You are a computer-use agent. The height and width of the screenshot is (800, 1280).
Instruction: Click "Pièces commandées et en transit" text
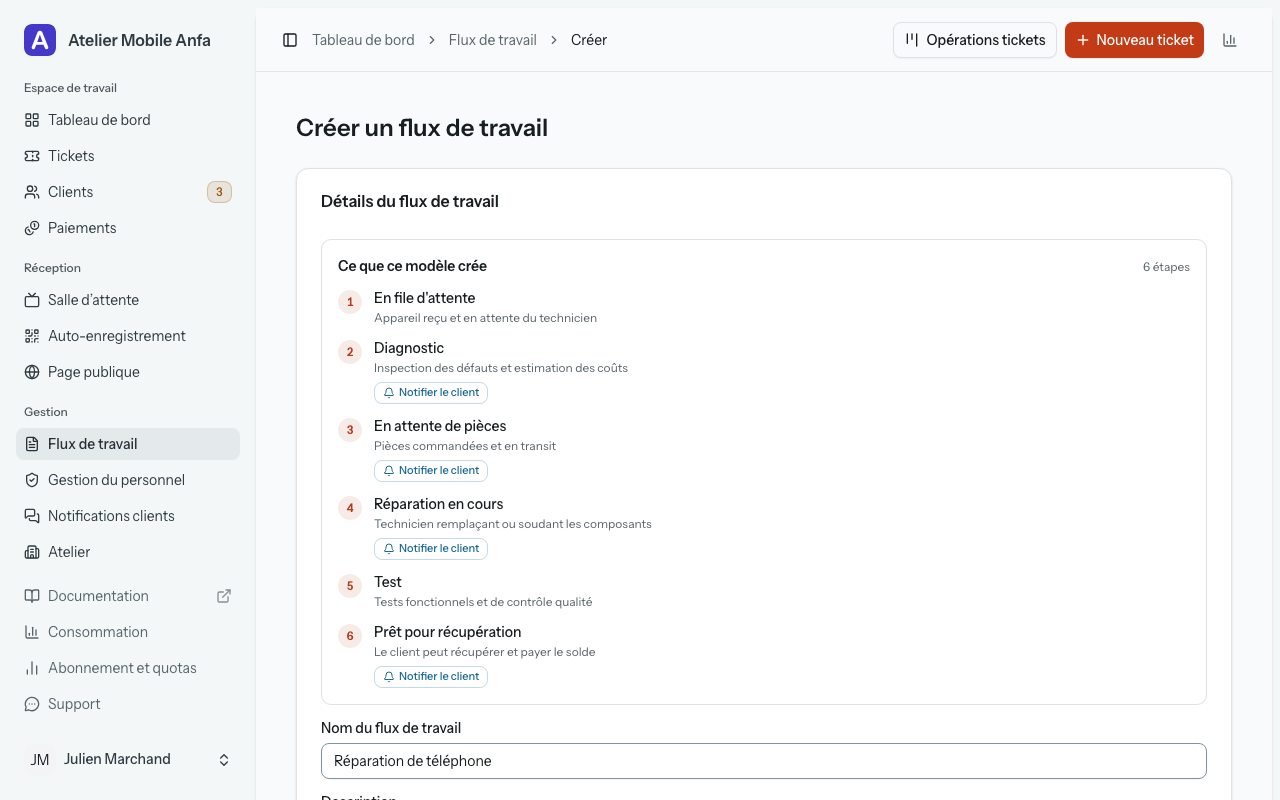coord(465,446)
